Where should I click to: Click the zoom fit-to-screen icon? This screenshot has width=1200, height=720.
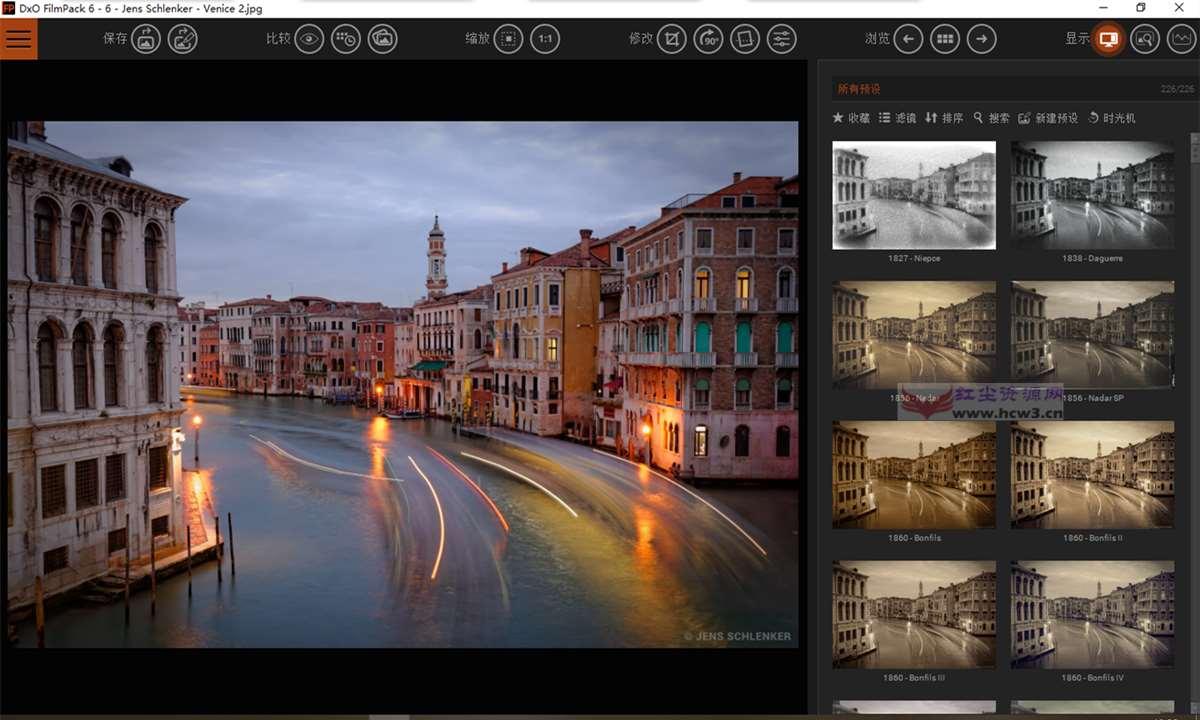point(509,39)
